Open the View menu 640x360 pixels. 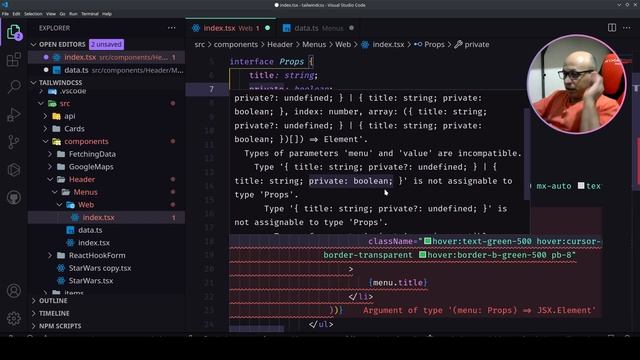tap(51, 13)
